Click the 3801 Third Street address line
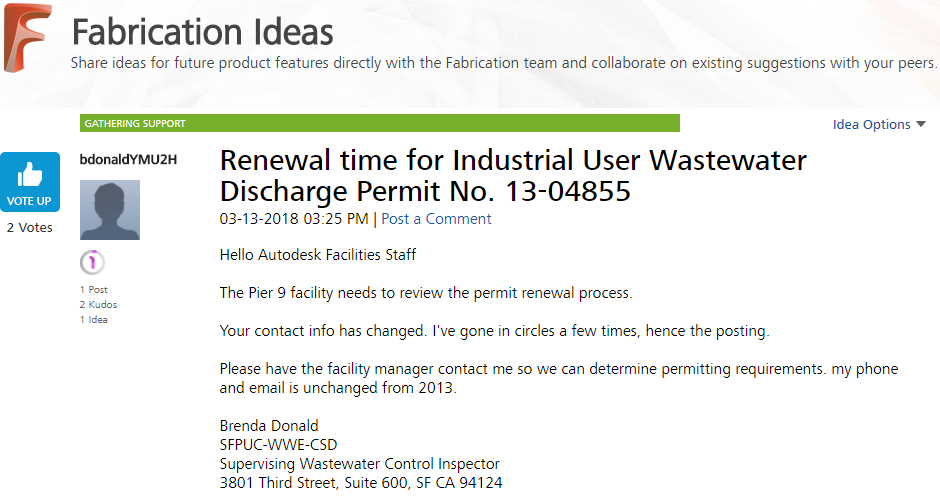The height and width of the screenshot is (500, 940). 361,483
